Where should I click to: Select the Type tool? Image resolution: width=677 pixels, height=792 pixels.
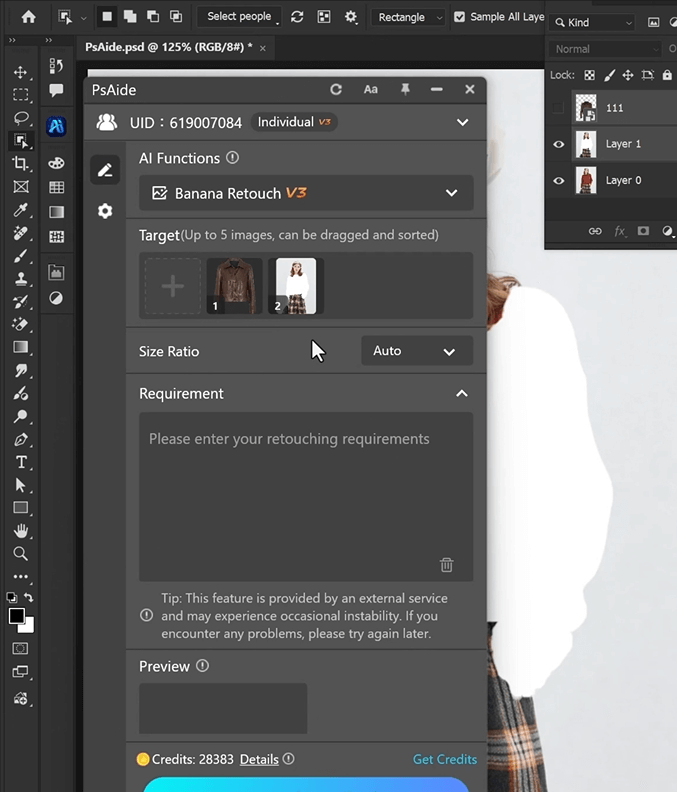pos(20,462)
